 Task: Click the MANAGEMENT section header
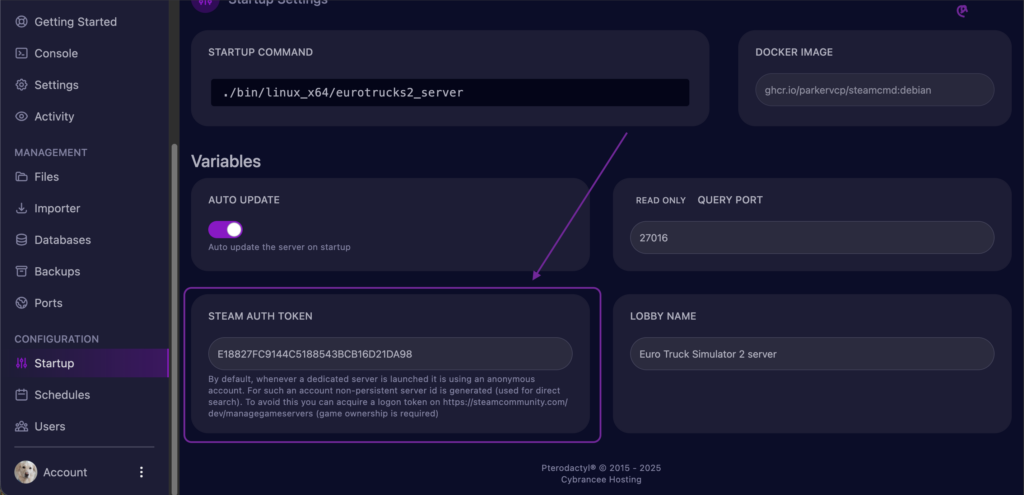(51, 153)
